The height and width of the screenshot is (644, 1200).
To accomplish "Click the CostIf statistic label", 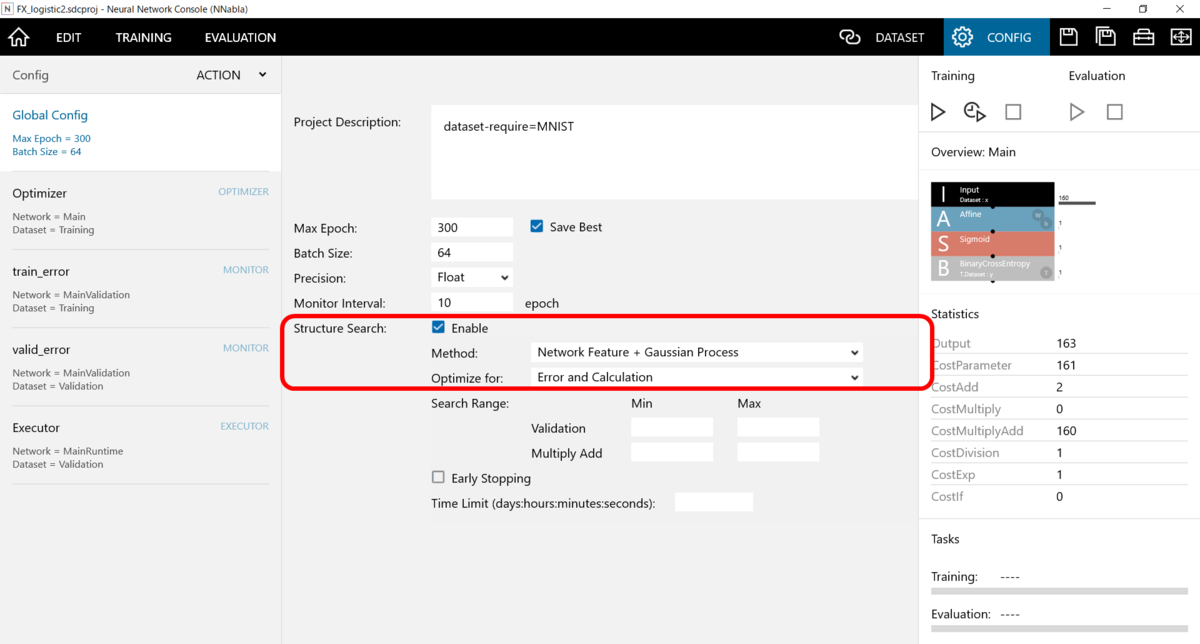I will click(948, 497).
